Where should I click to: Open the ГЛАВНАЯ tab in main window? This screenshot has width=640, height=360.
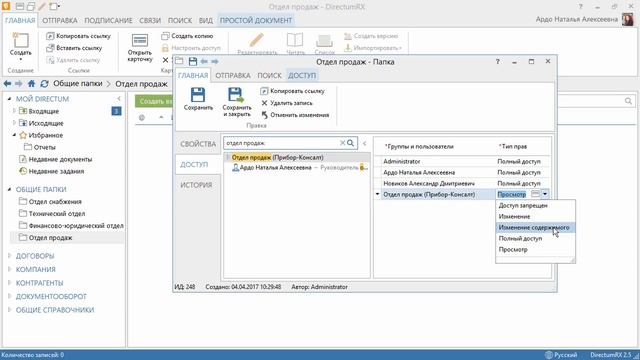20,20
